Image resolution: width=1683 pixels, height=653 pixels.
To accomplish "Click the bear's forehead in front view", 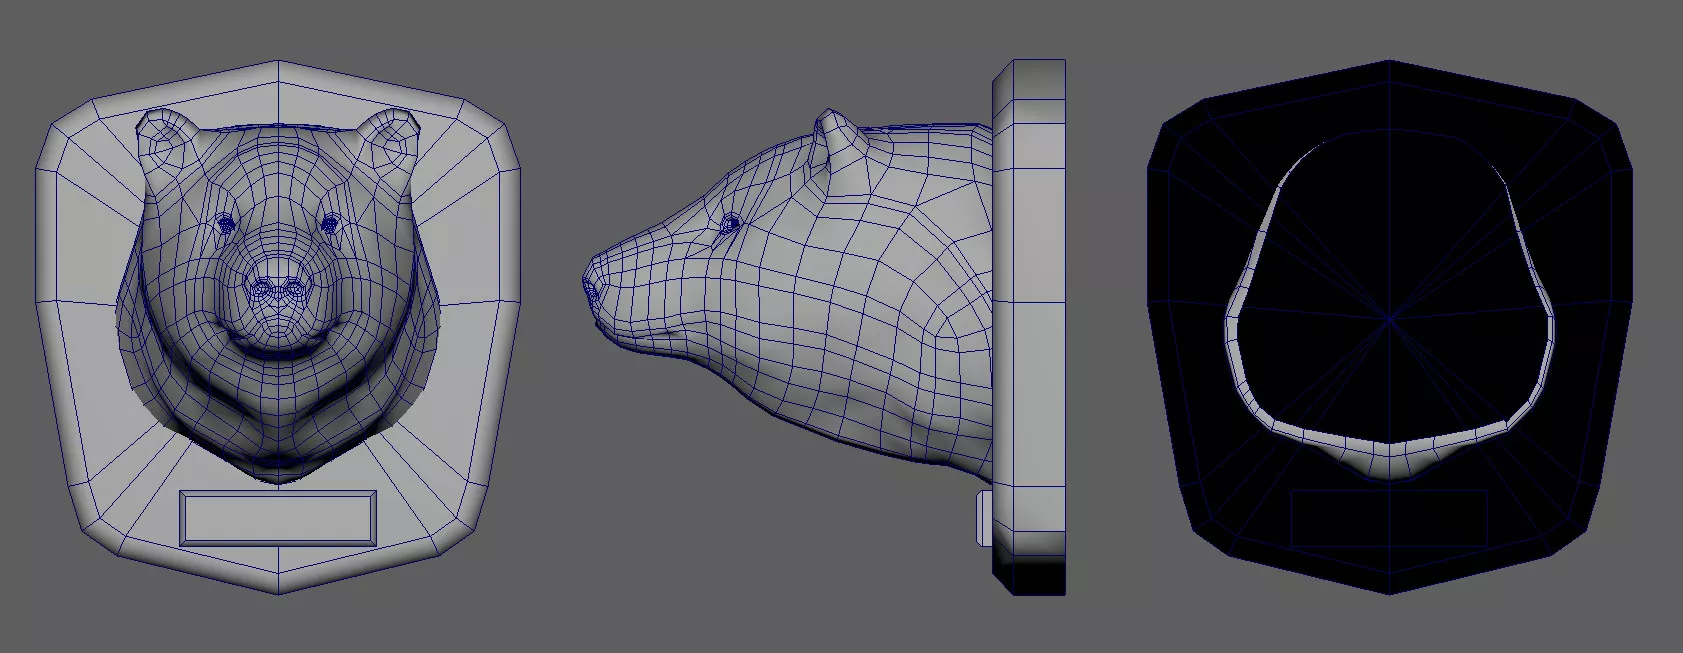I will [x=278, y=180].
